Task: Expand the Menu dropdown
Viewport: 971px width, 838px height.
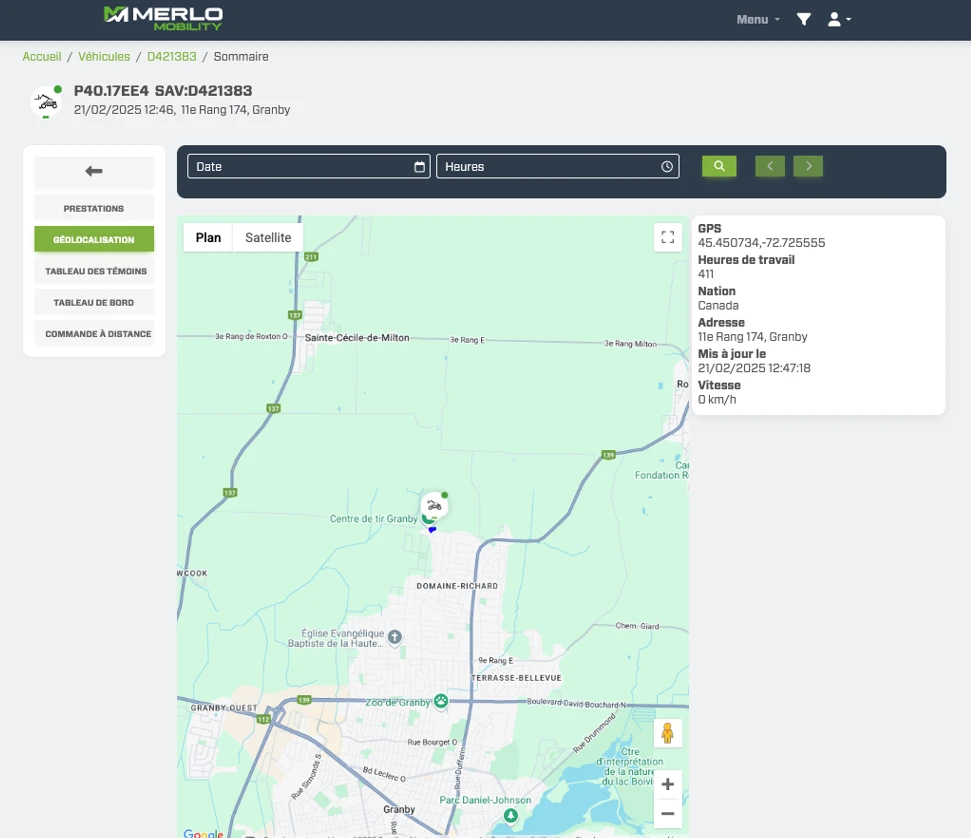Action: pos(758,19)
